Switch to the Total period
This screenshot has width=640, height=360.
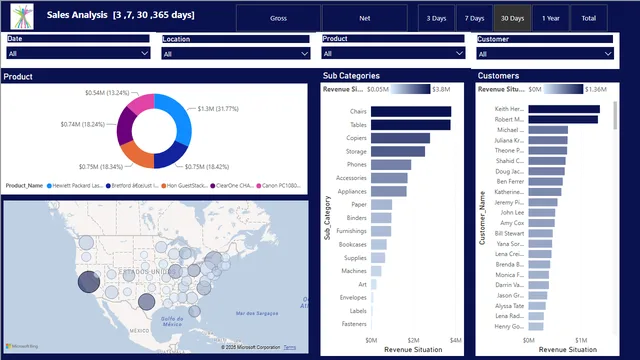click(x=589, y=18)
